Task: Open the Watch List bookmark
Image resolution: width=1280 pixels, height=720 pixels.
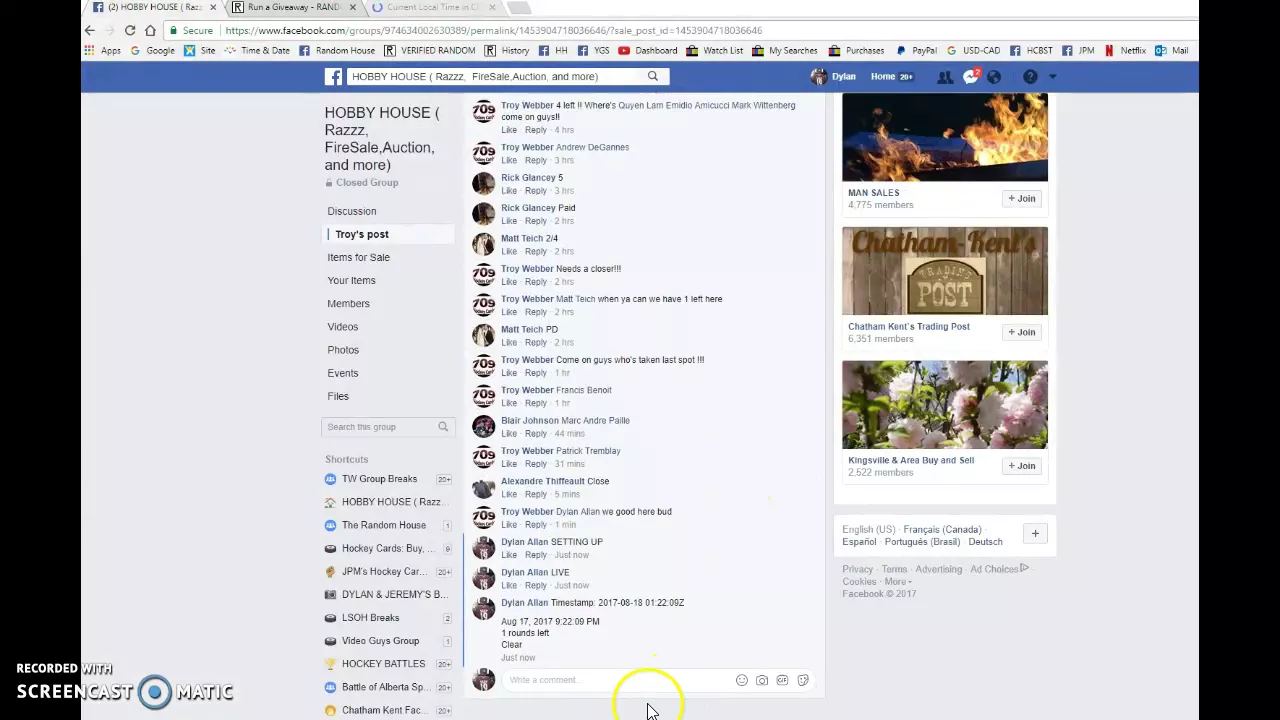Action: [x=714, y=50]
